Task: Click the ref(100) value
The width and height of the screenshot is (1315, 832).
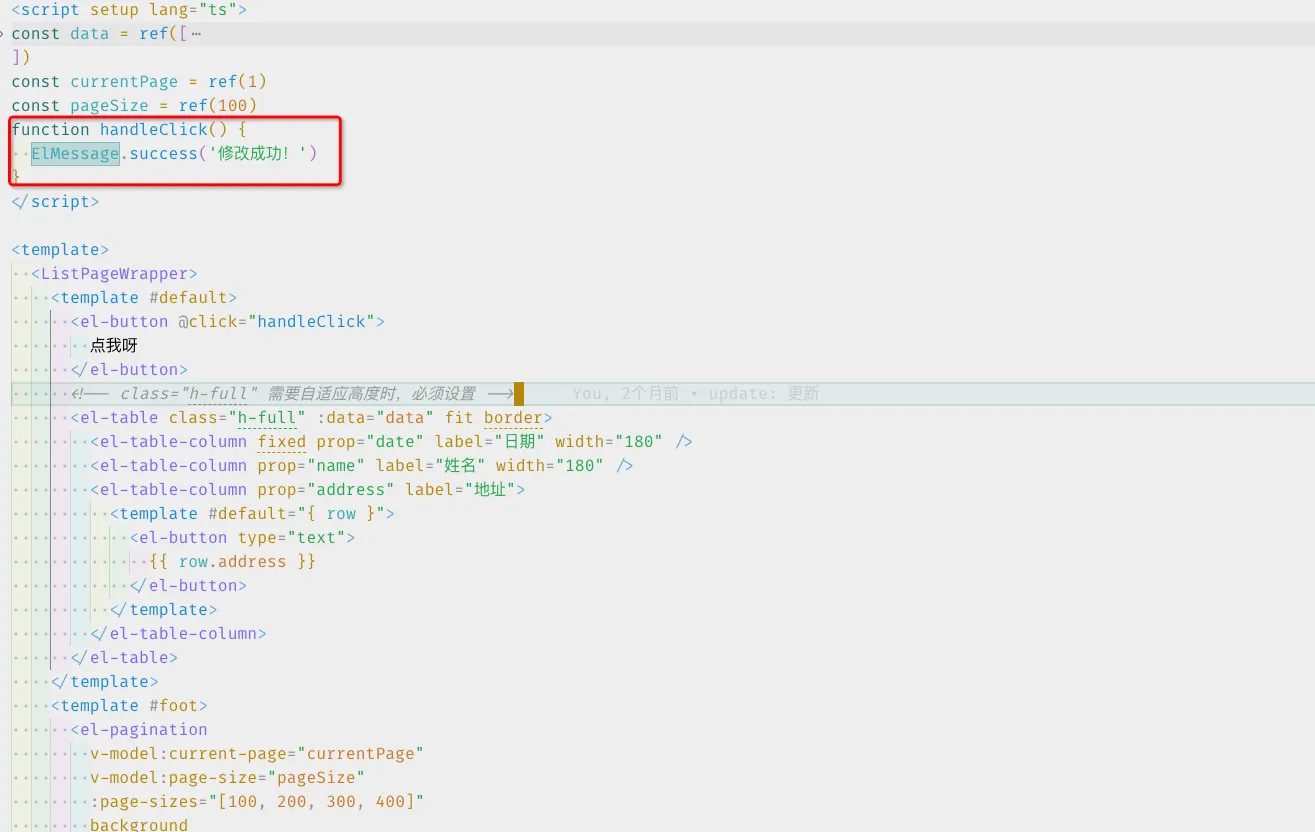Action: 218,106
